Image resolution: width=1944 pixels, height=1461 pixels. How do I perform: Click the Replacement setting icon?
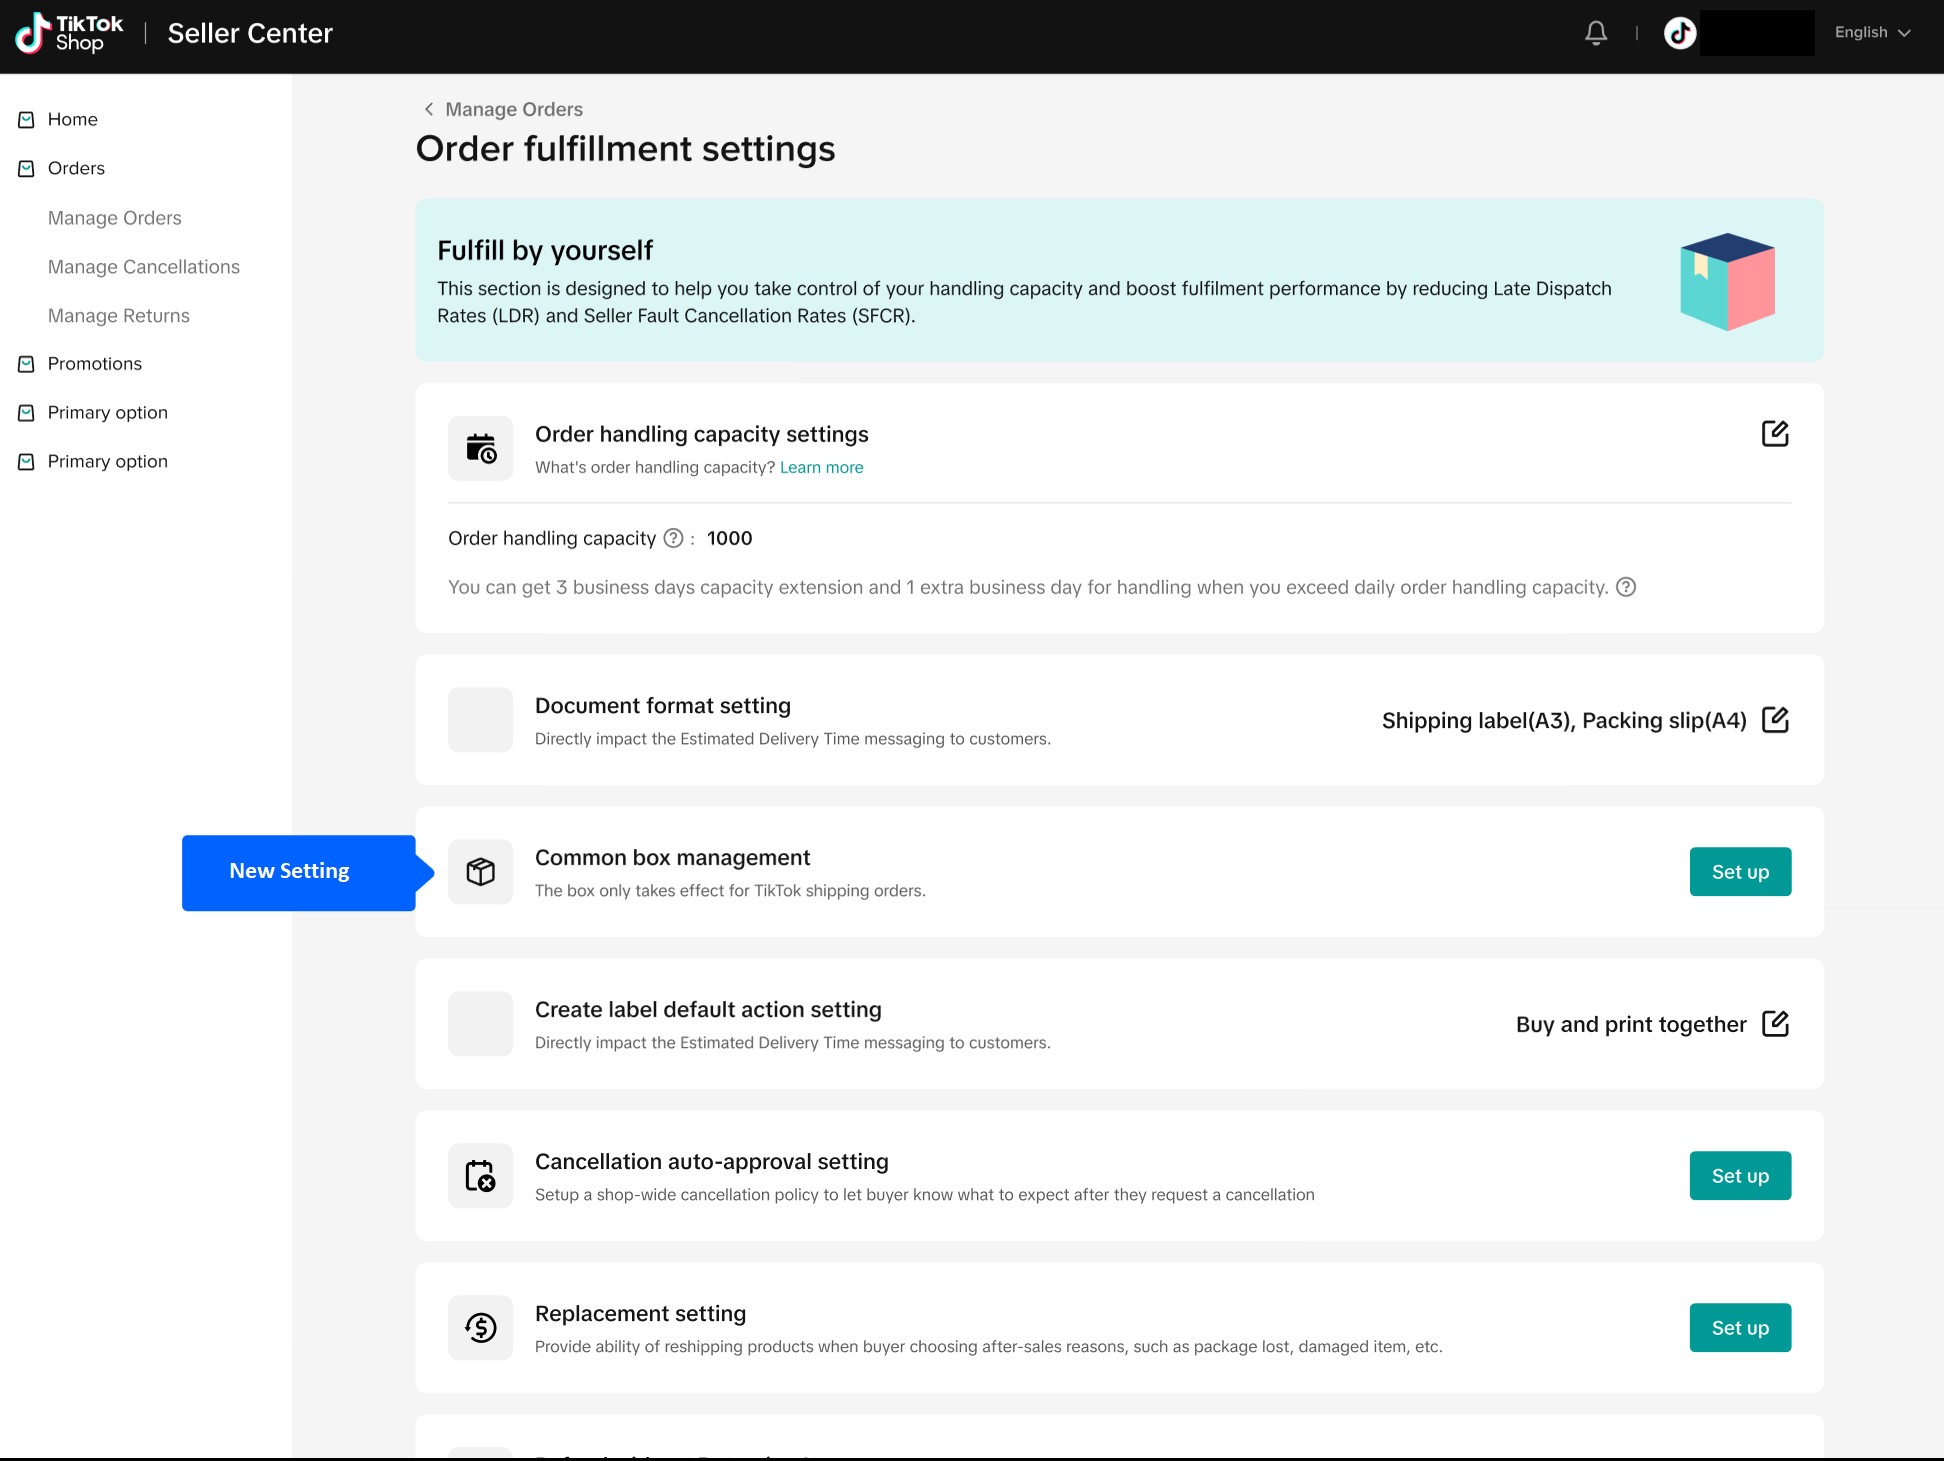coord(481,1328)
